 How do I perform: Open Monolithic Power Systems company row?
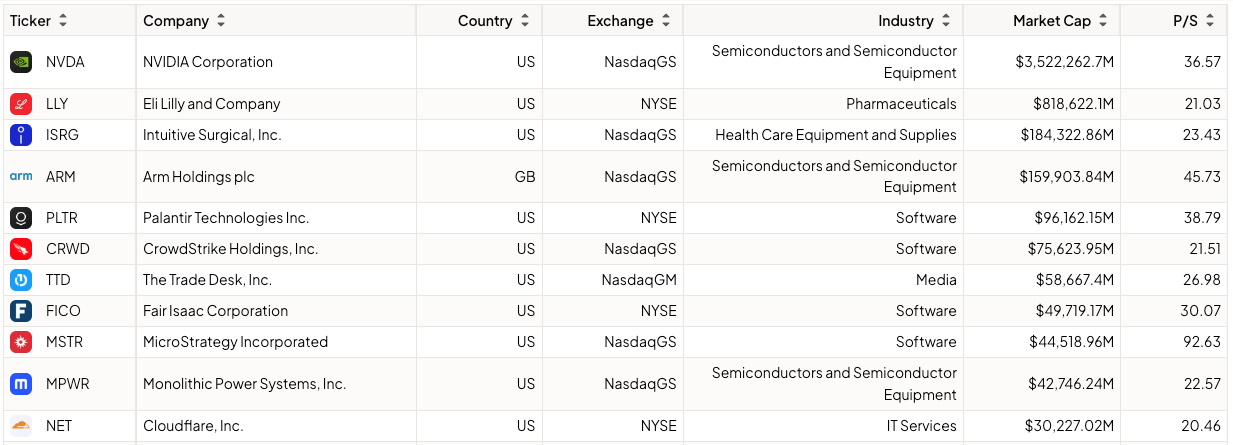[x=244, y=384]
